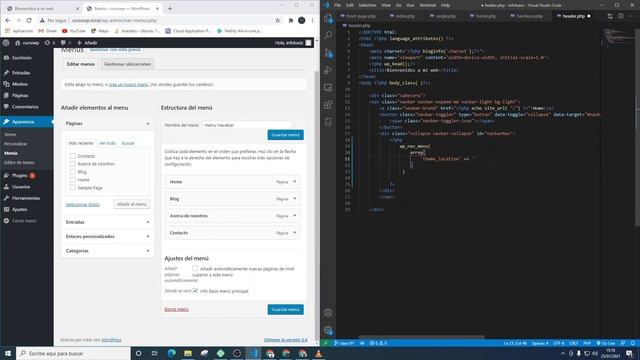Screen dimensions: 640x360
Task: Click the VS Code code minimap
Action: 618,37
